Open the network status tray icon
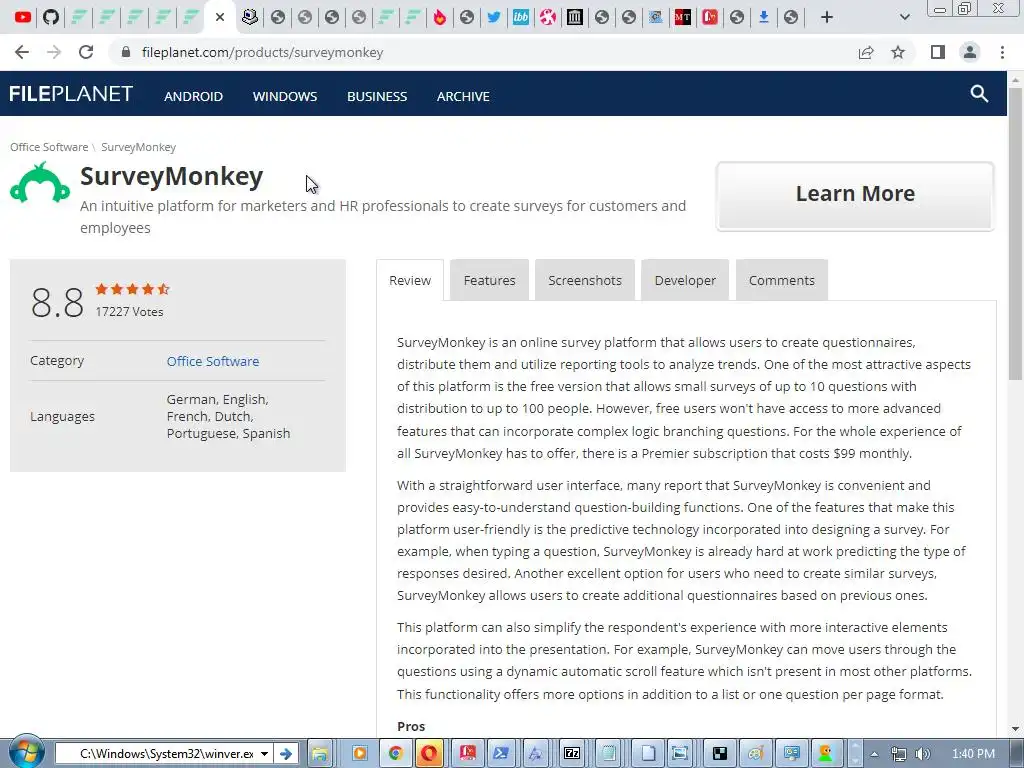1024x768 pixels. tap(899, 754)
